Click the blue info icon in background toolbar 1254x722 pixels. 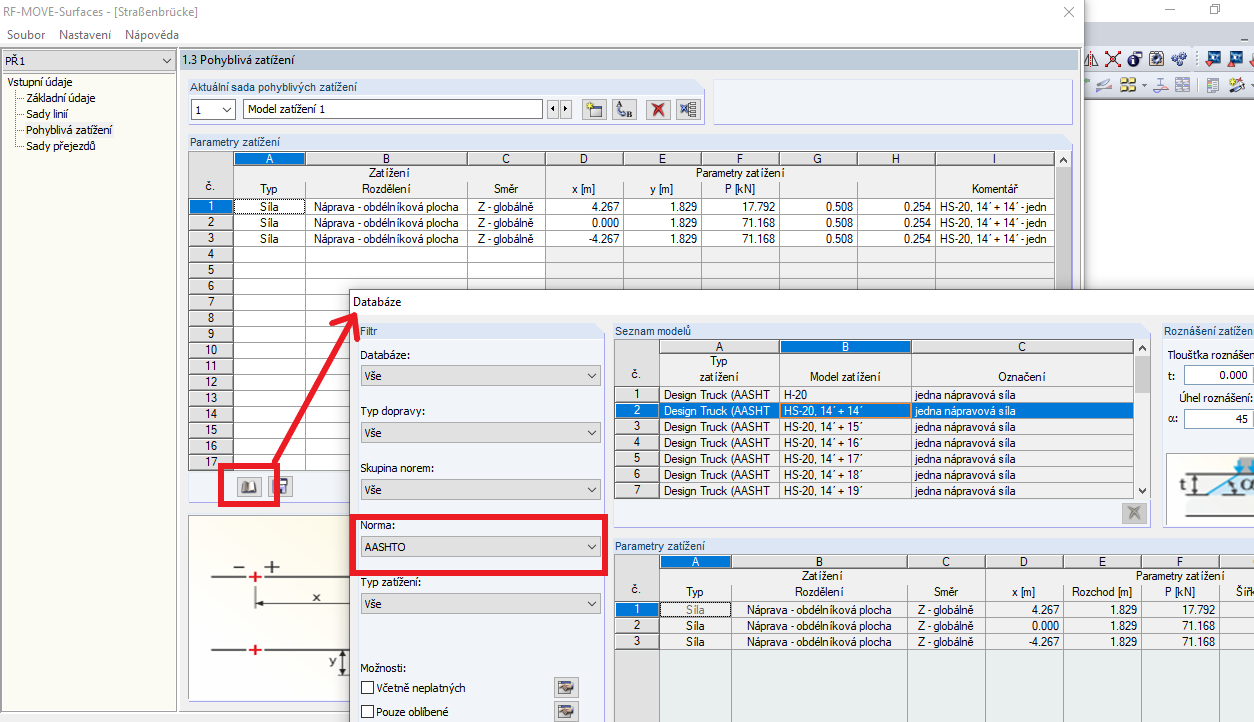pyautogui.click(x=1135, y=59)
